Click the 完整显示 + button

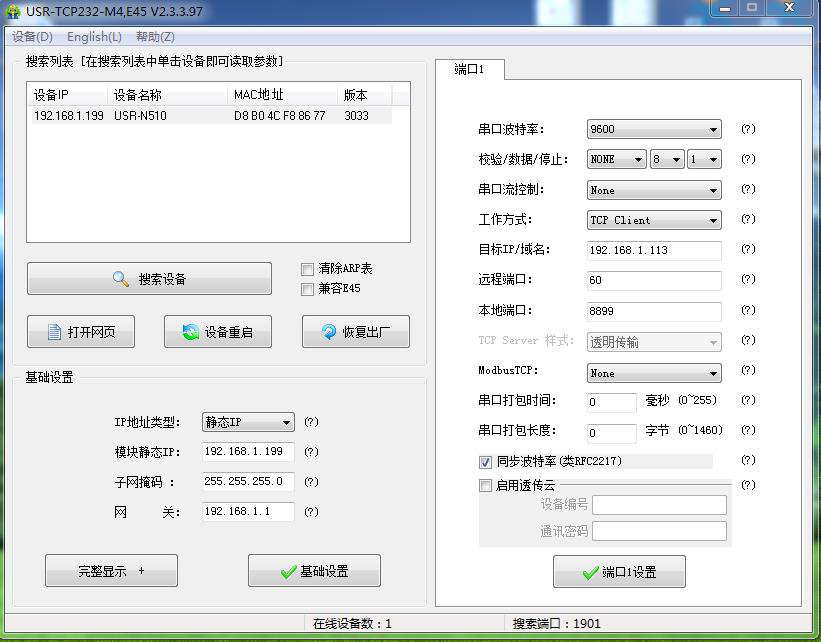click(111, 571)
